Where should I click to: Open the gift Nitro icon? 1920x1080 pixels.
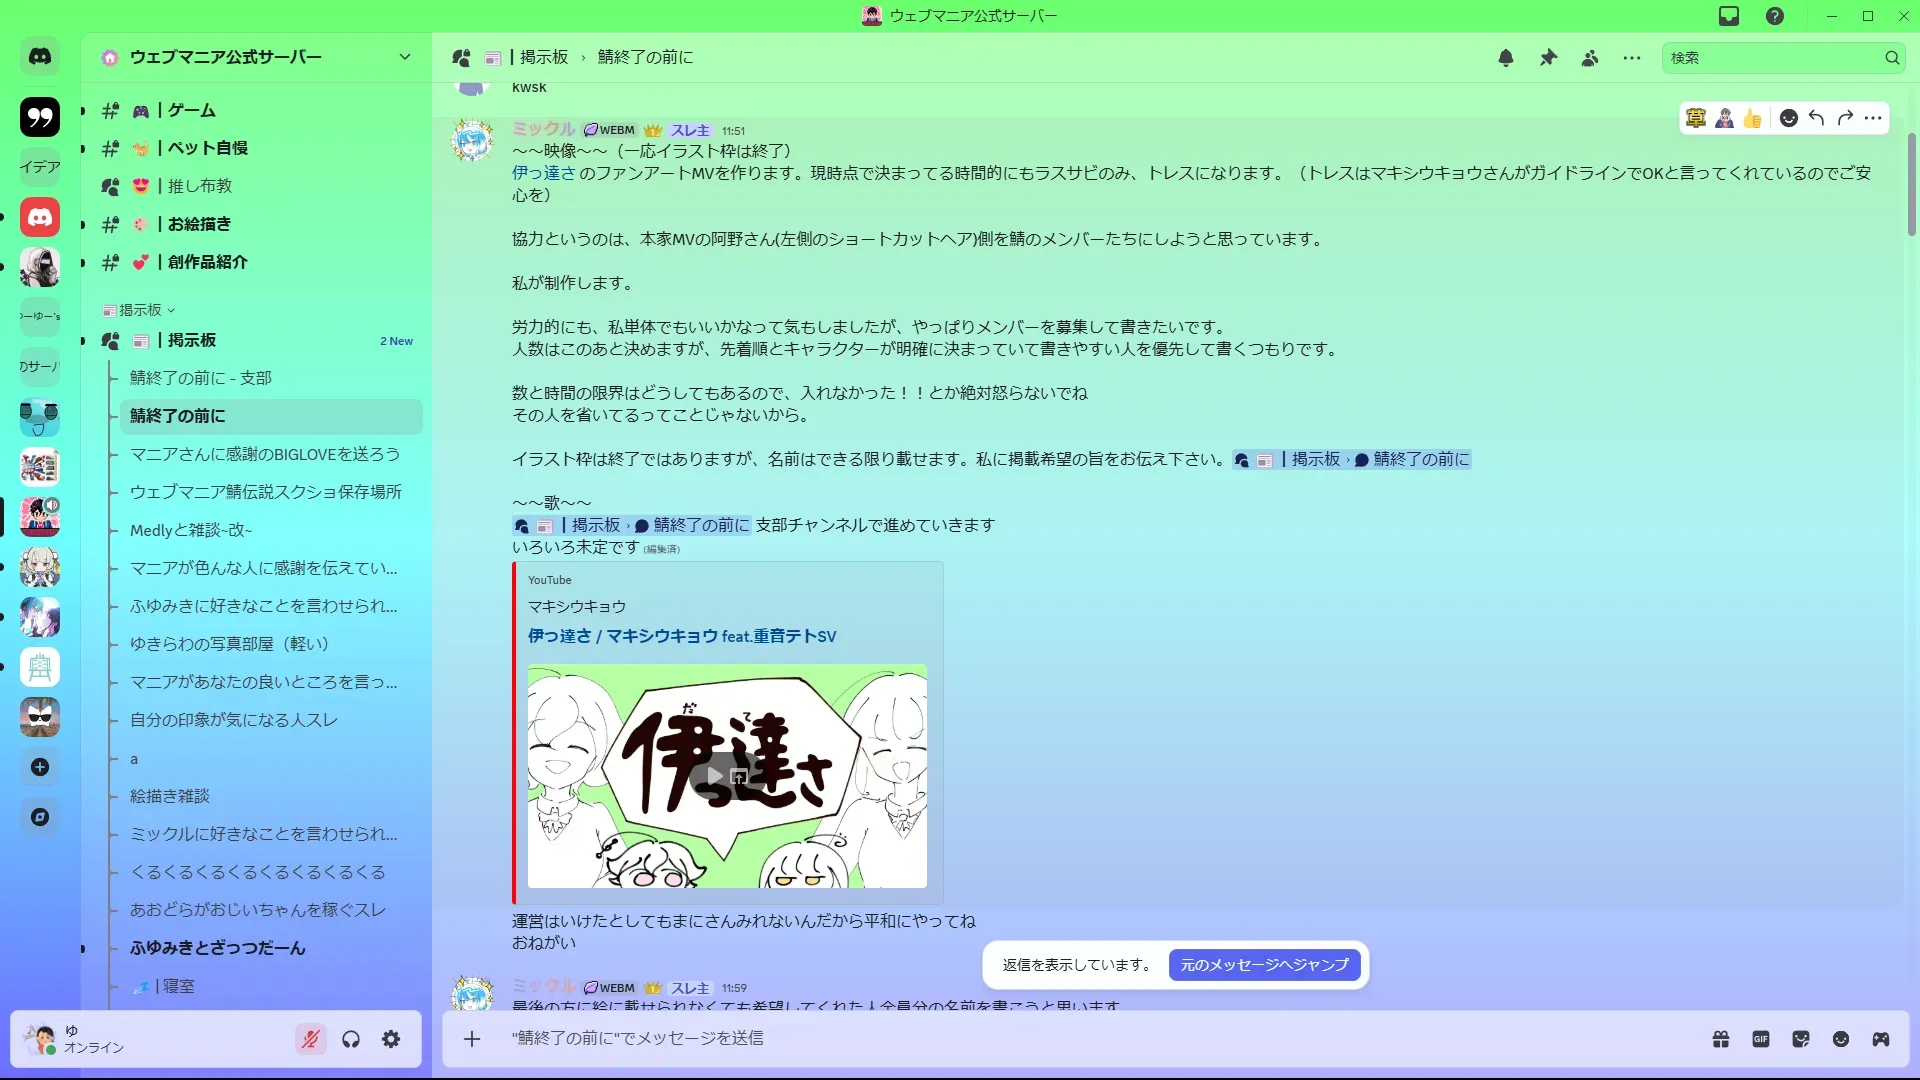[x=1721, y=1039]
